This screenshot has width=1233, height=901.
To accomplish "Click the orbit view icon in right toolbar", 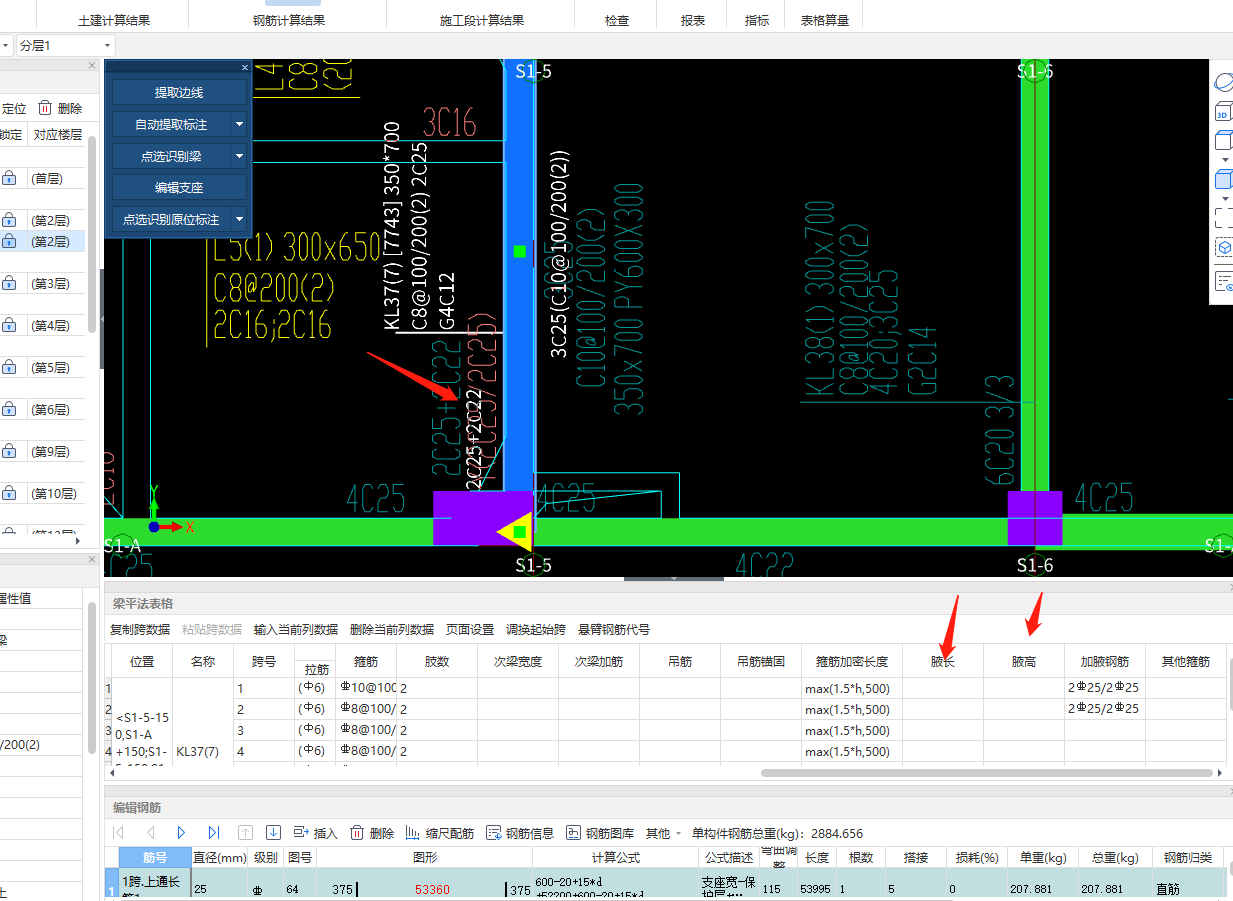I will 1224,82.
